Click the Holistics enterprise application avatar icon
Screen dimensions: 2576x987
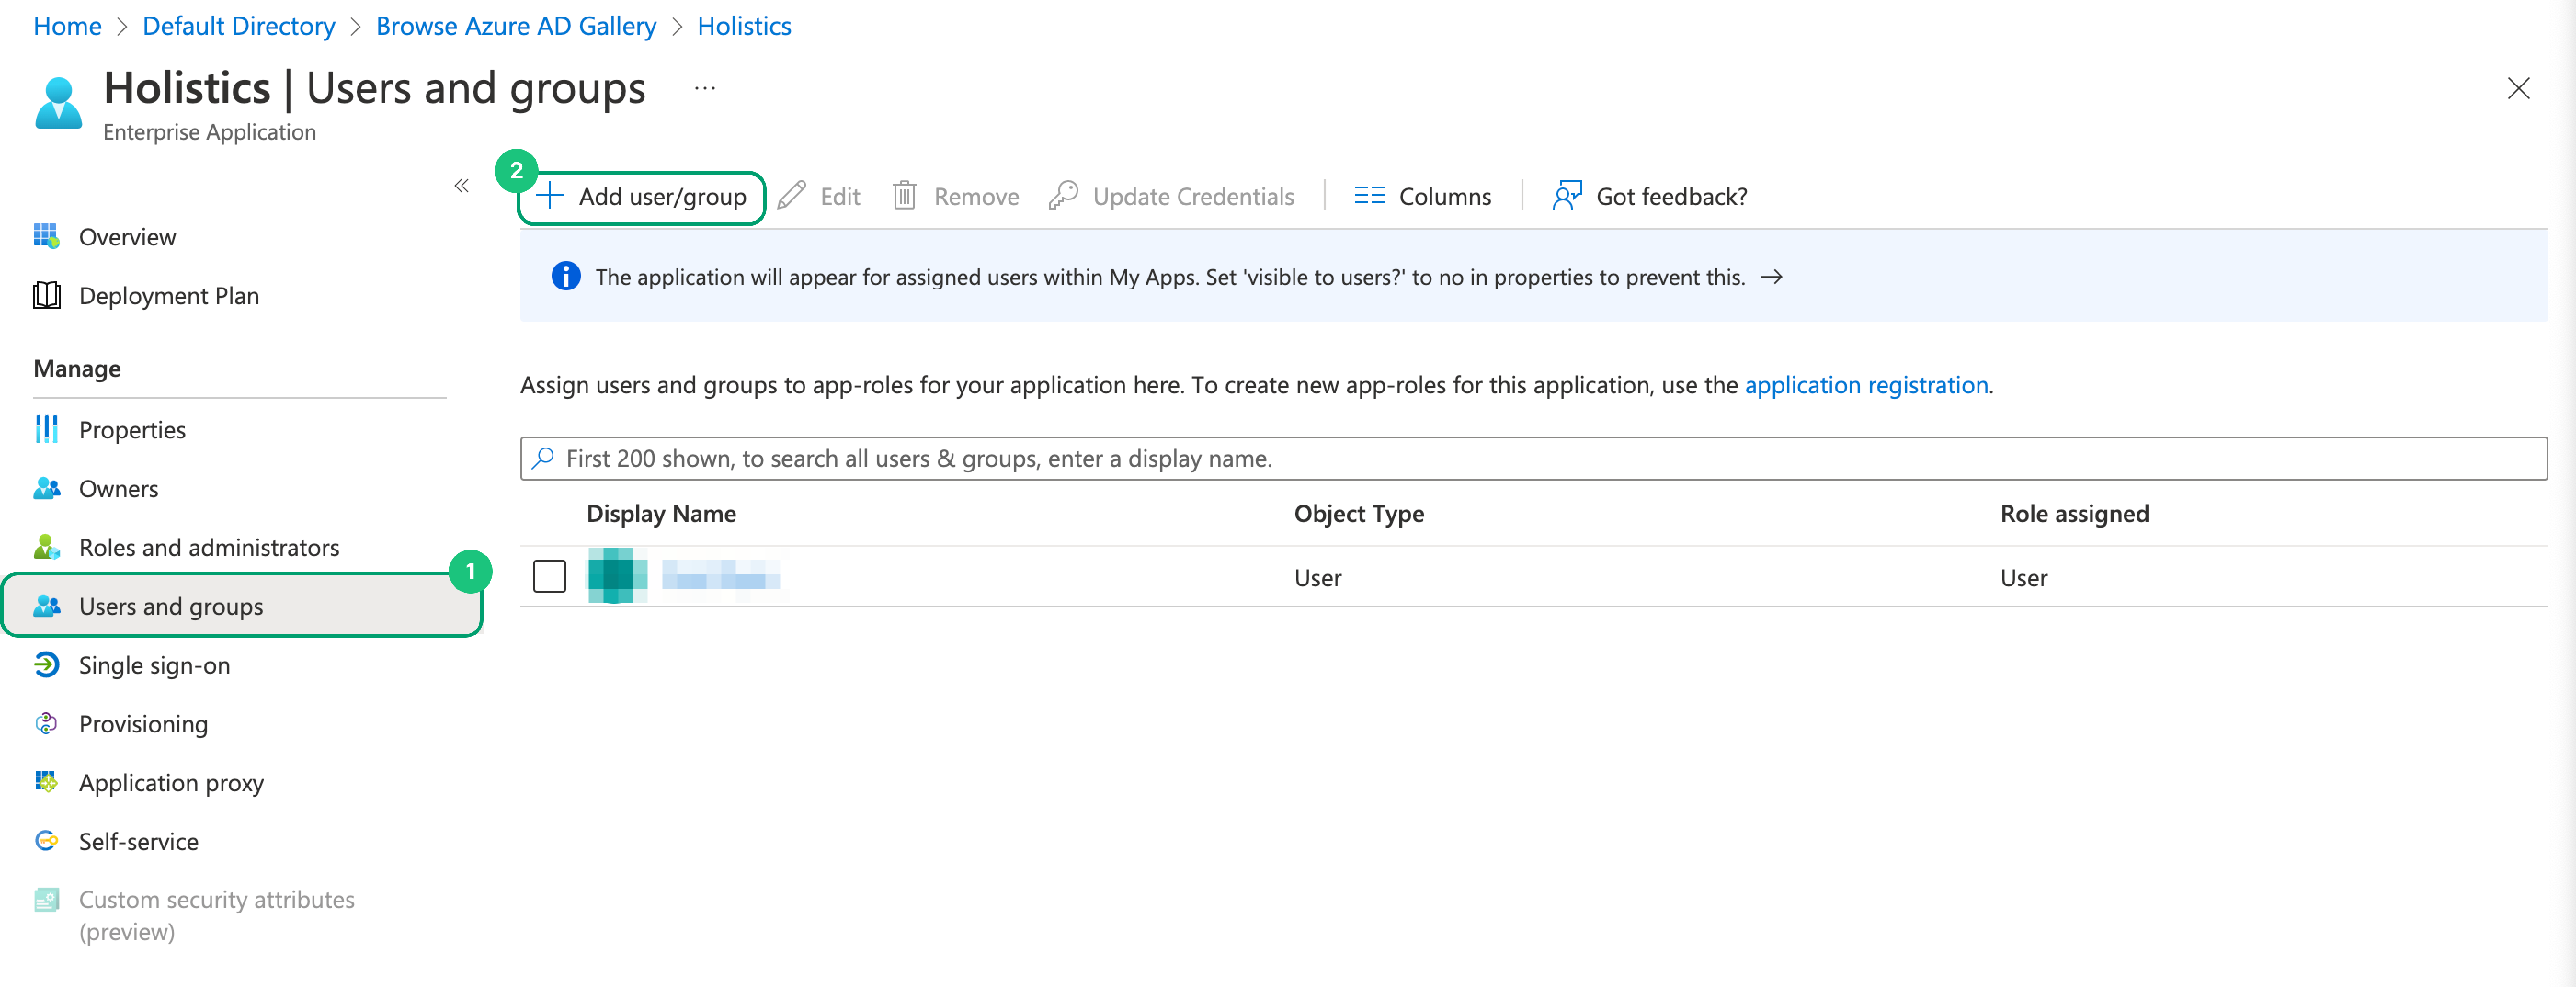58,103
